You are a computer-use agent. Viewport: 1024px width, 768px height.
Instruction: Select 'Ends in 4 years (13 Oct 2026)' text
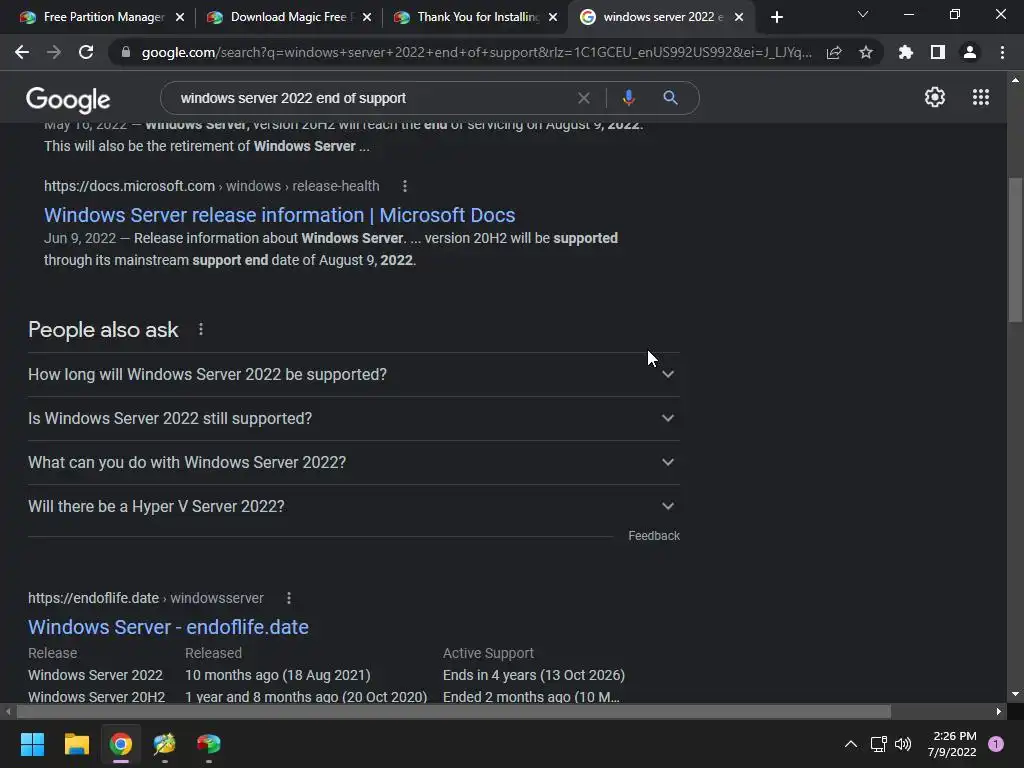[534, 675]
